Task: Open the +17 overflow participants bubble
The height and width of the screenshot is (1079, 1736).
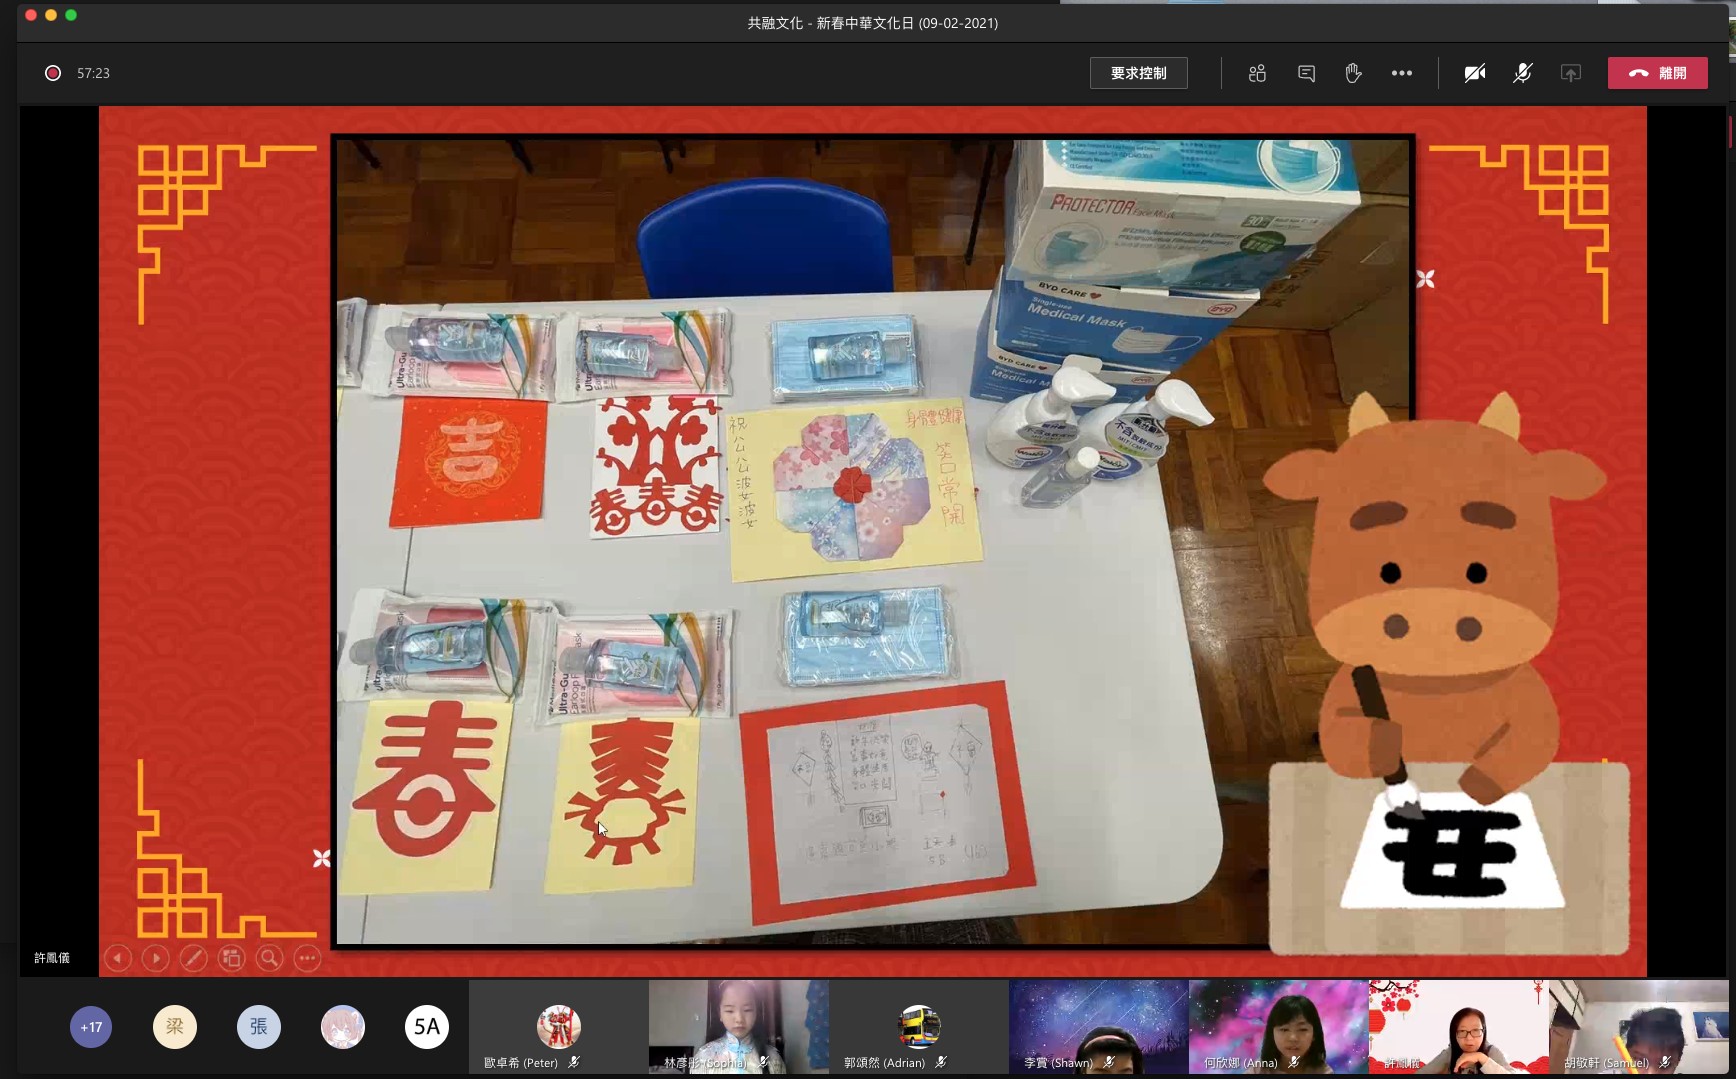Action: pyautogui.click(x=91, y=1027)
